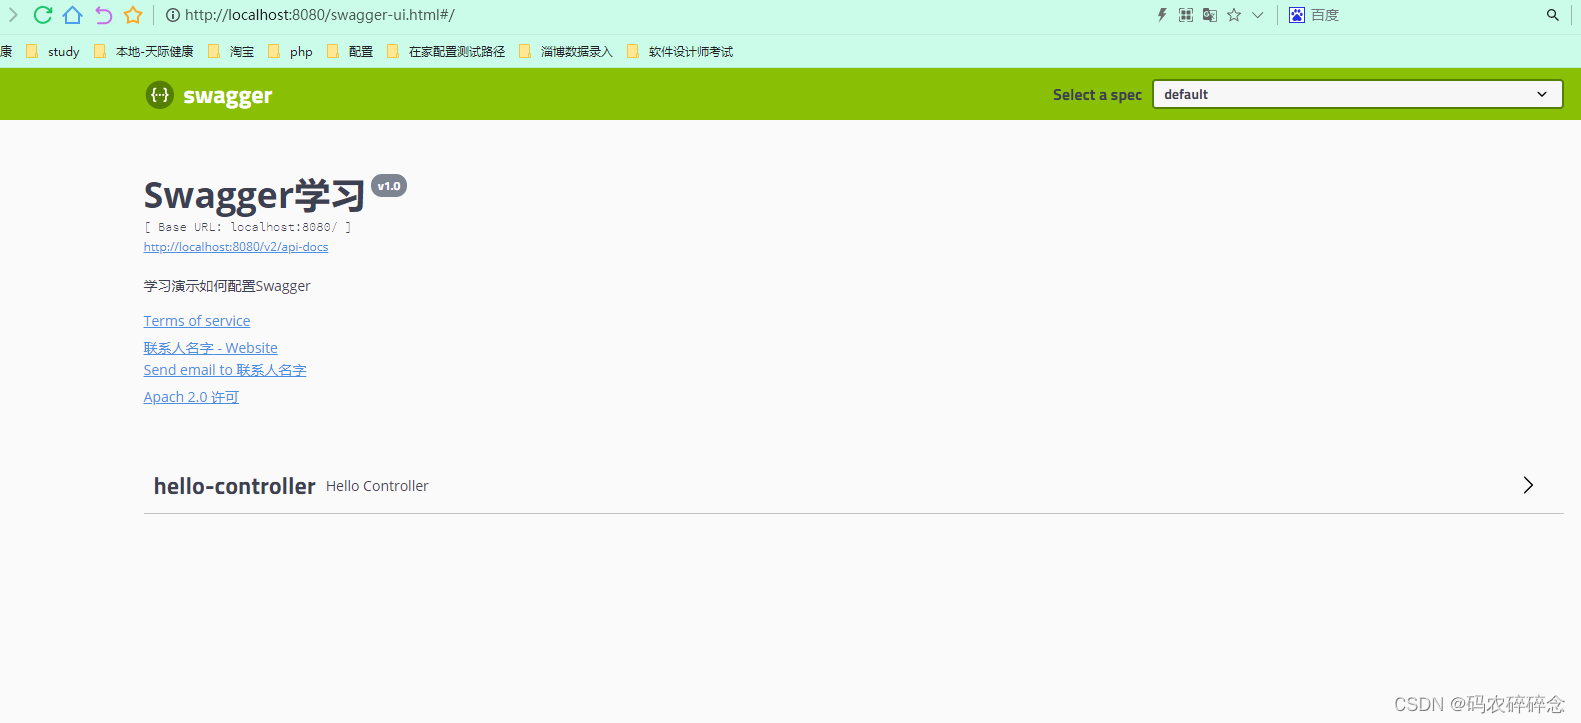Open the Apach 2.0 许可 license link
The width and height of the screenshot is (1581, 723).
(x=191, y=397)
